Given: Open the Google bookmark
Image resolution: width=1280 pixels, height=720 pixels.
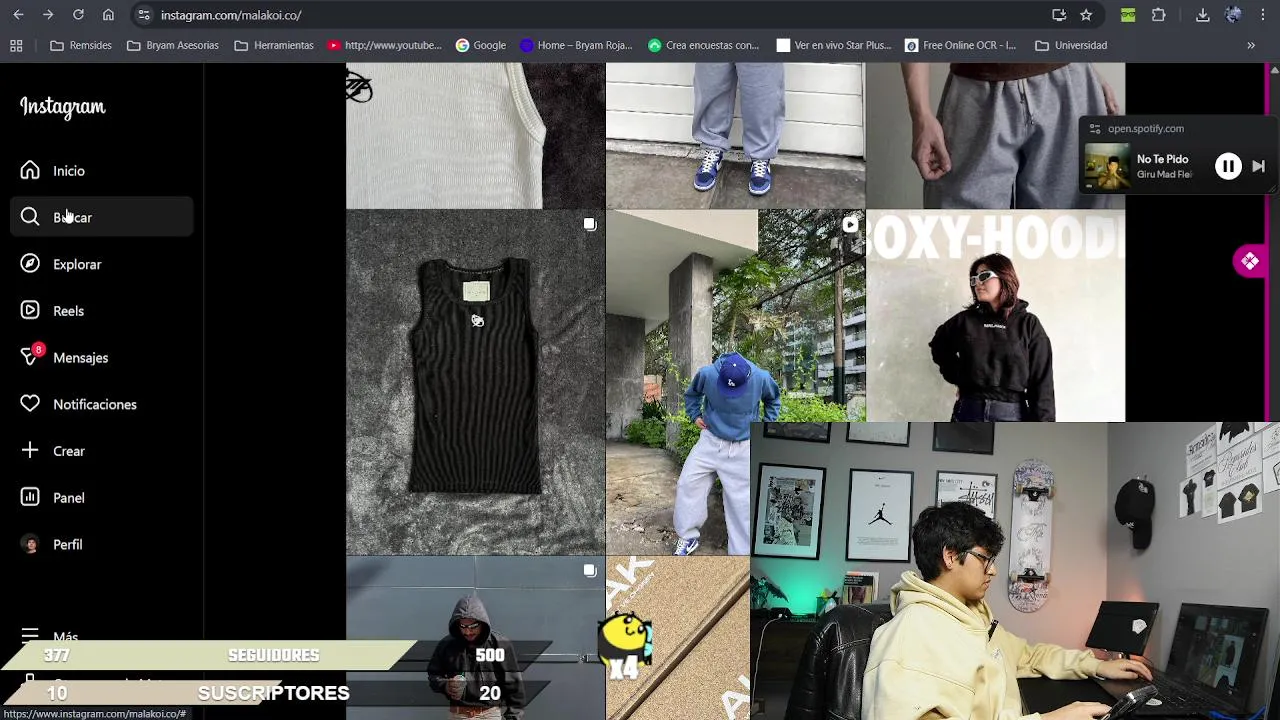Looking at the screenshot, I should [480, 45].
